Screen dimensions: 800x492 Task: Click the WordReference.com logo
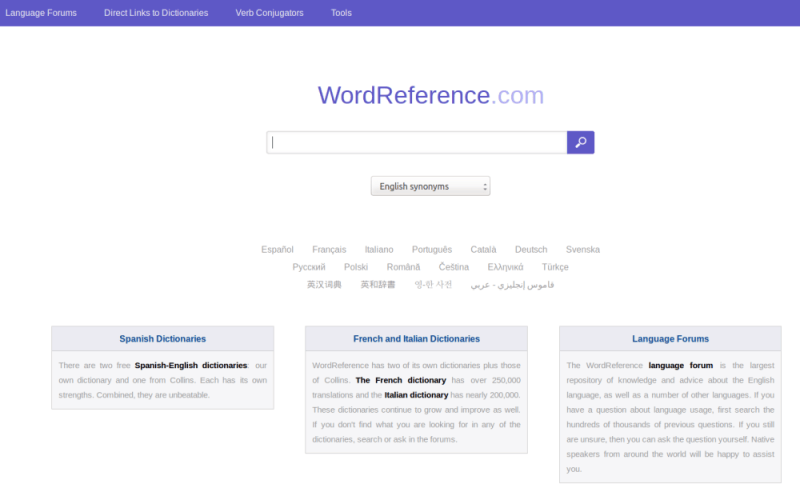431,95
